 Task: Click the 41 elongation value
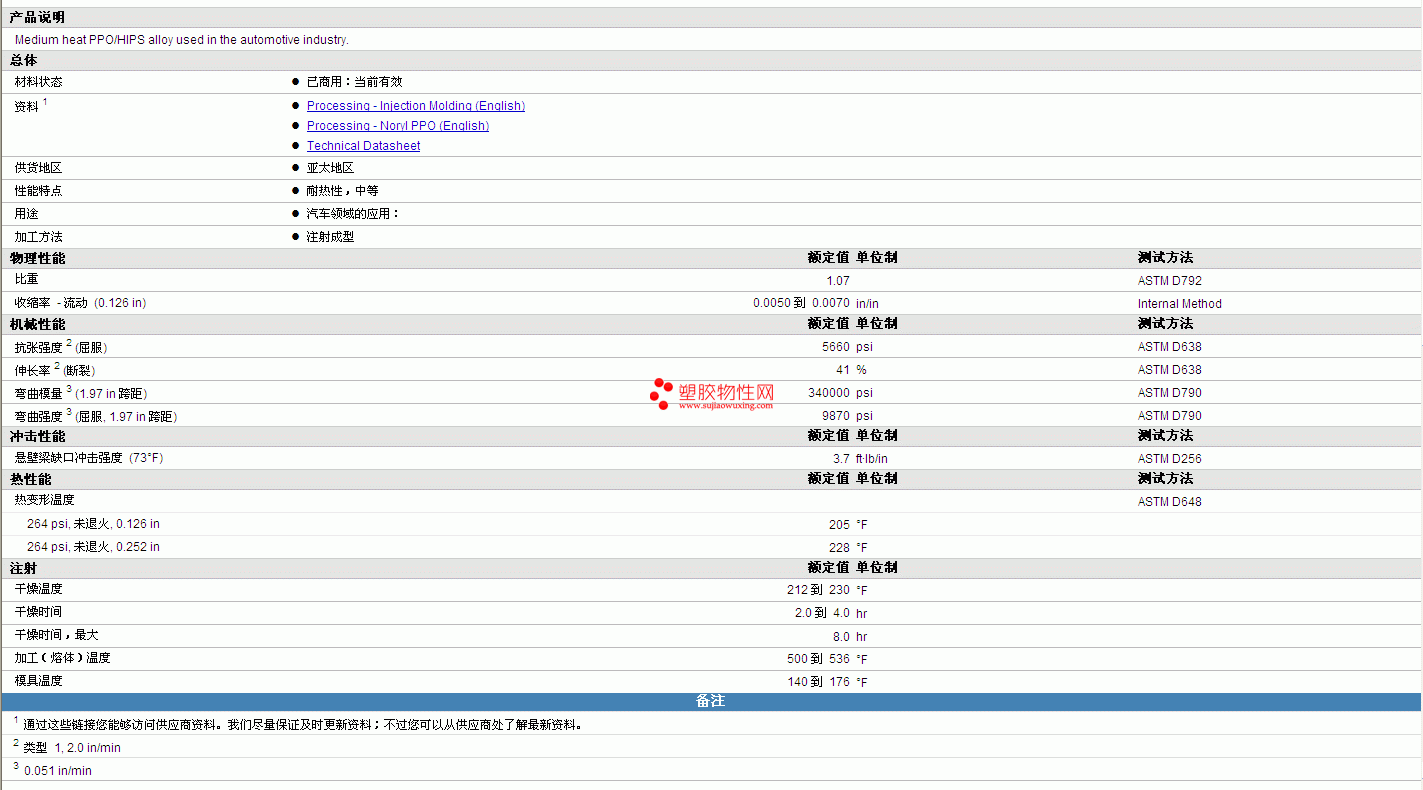843,370
